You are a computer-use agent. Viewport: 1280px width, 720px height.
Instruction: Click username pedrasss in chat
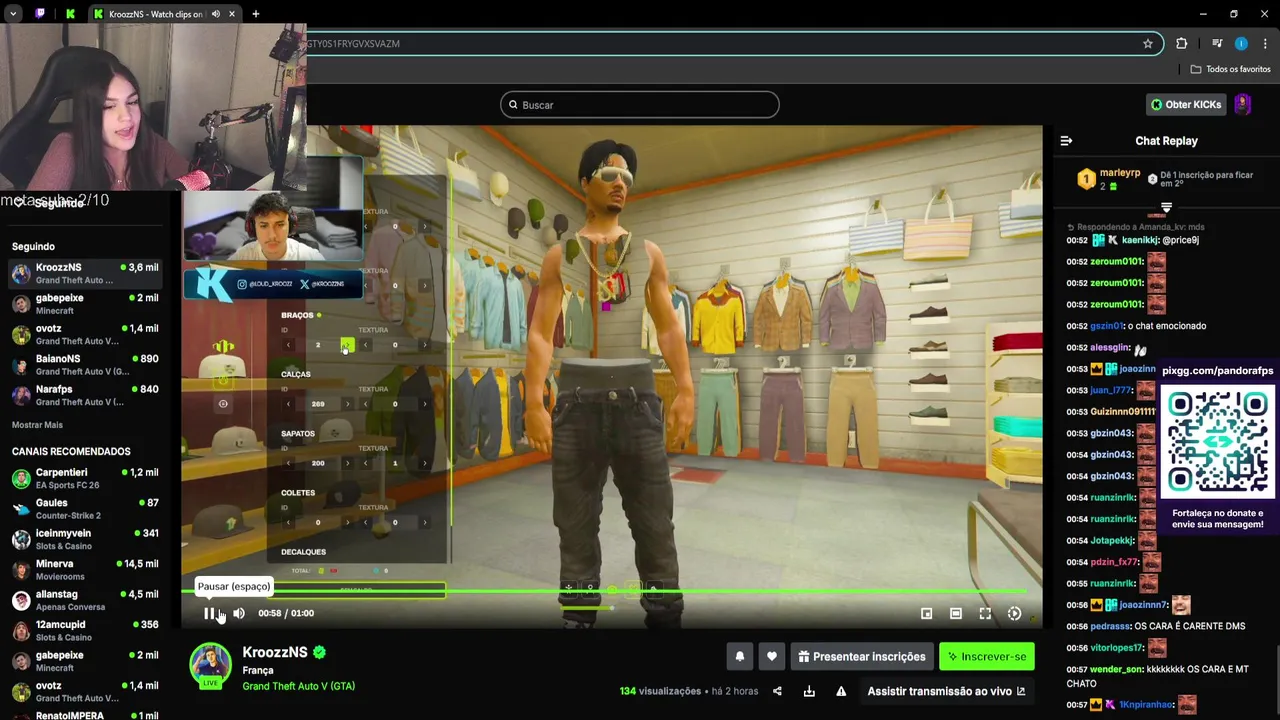[x=1110, y=626]
